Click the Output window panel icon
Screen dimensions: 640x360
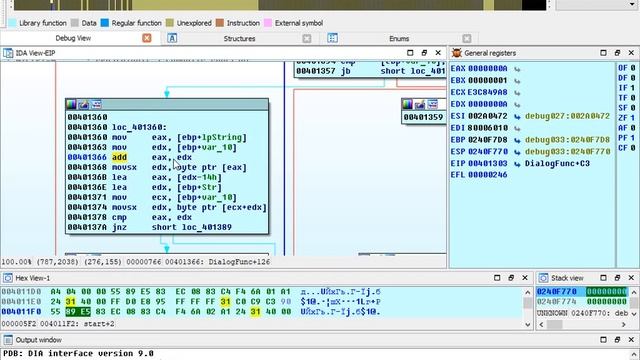point(8,340)
